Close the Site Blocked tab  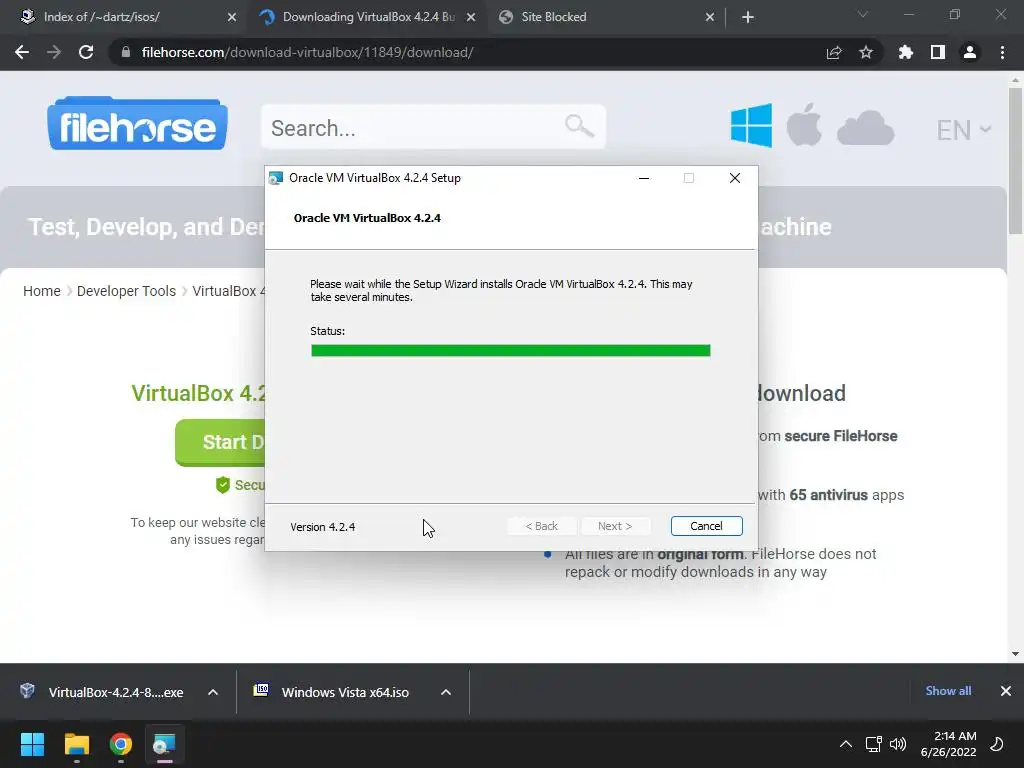click(710, 17)
